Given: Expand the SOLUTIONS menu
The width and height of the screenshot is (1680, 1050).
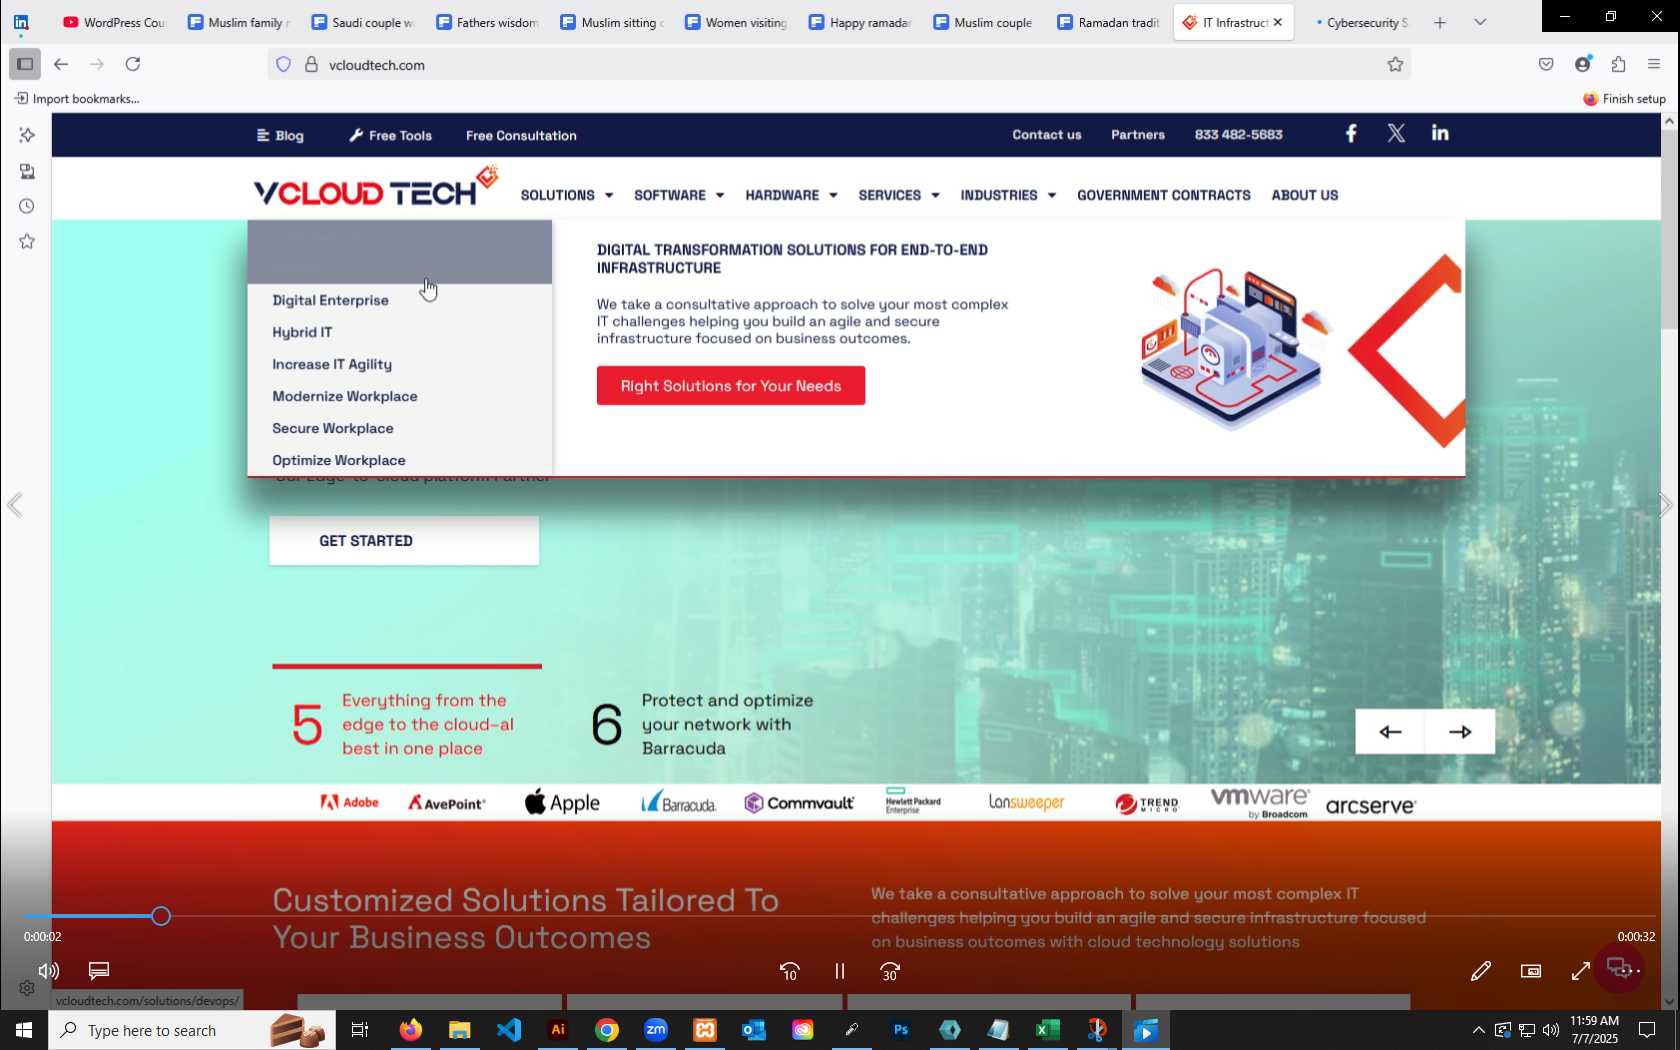Looking at the screenshot, I should 566,195.
